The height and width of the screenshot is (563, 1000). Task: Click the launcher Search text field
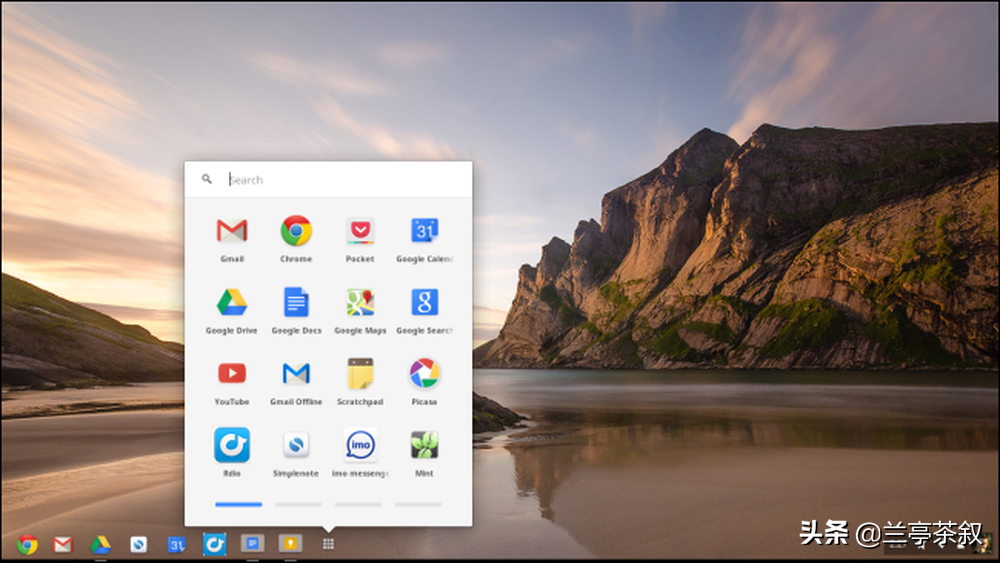coord(340,180)
